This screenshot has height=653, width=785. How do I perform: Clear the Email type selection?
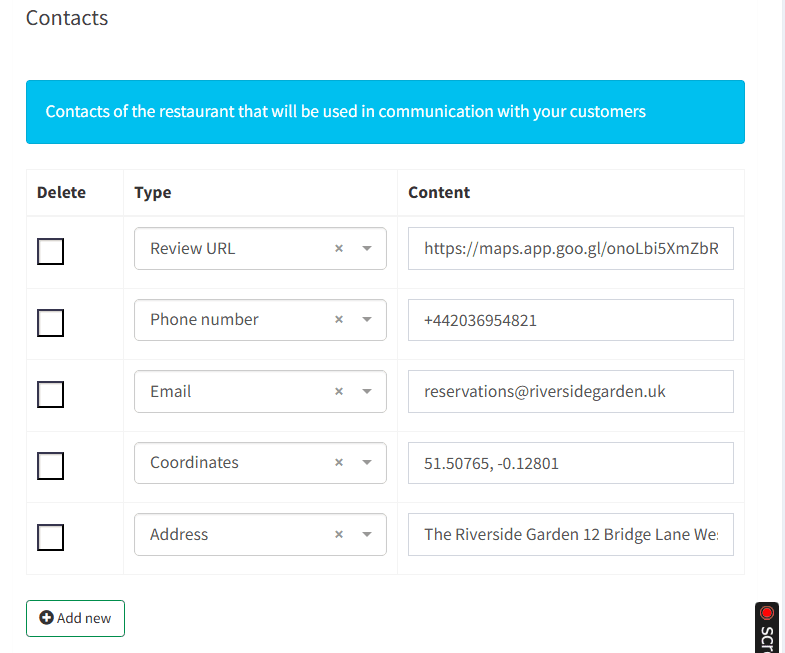tap(339, 392)
